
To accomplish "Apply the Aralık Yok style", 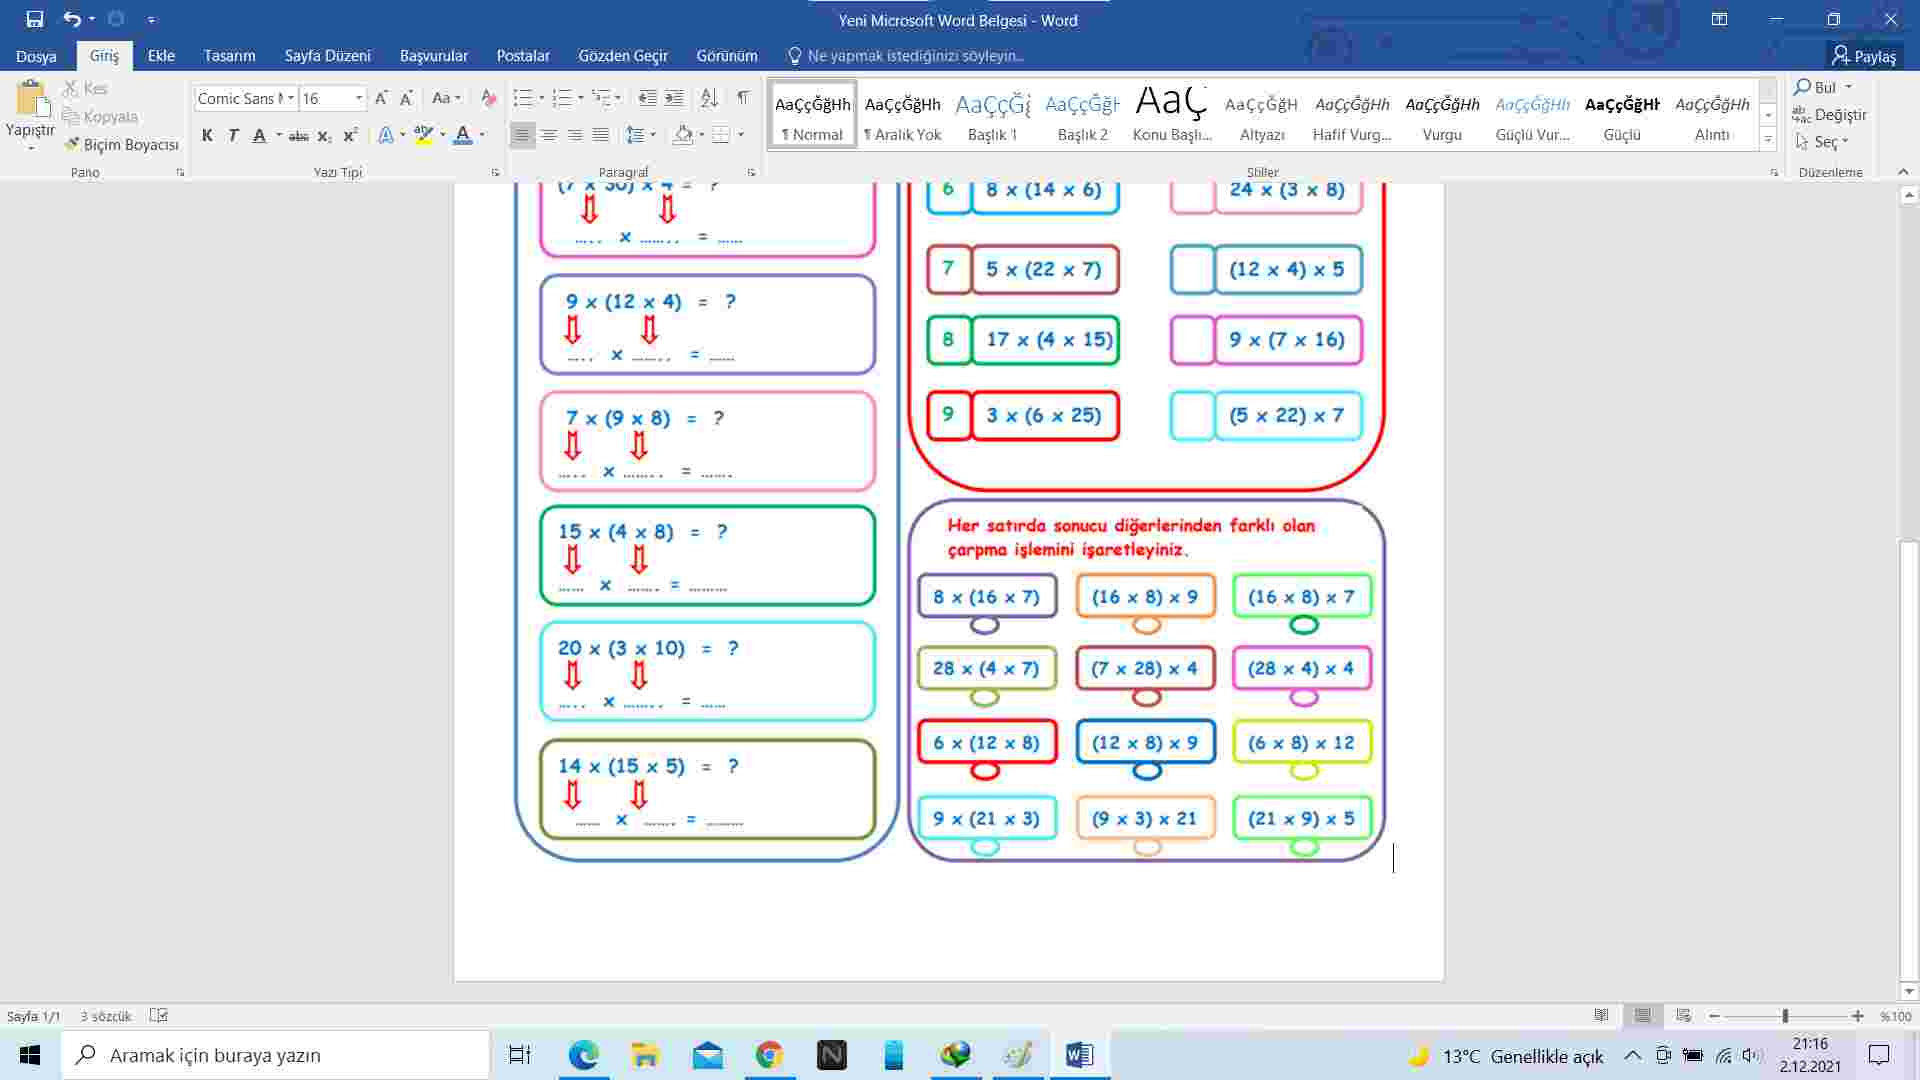I will pos(902,115).
